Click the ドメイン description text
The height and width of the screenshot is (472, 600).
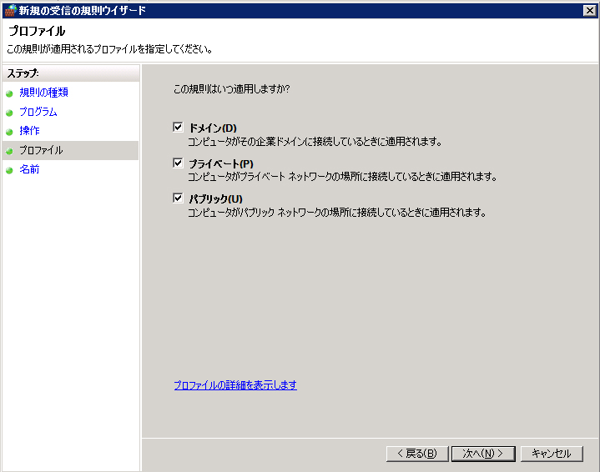point(315,142)
